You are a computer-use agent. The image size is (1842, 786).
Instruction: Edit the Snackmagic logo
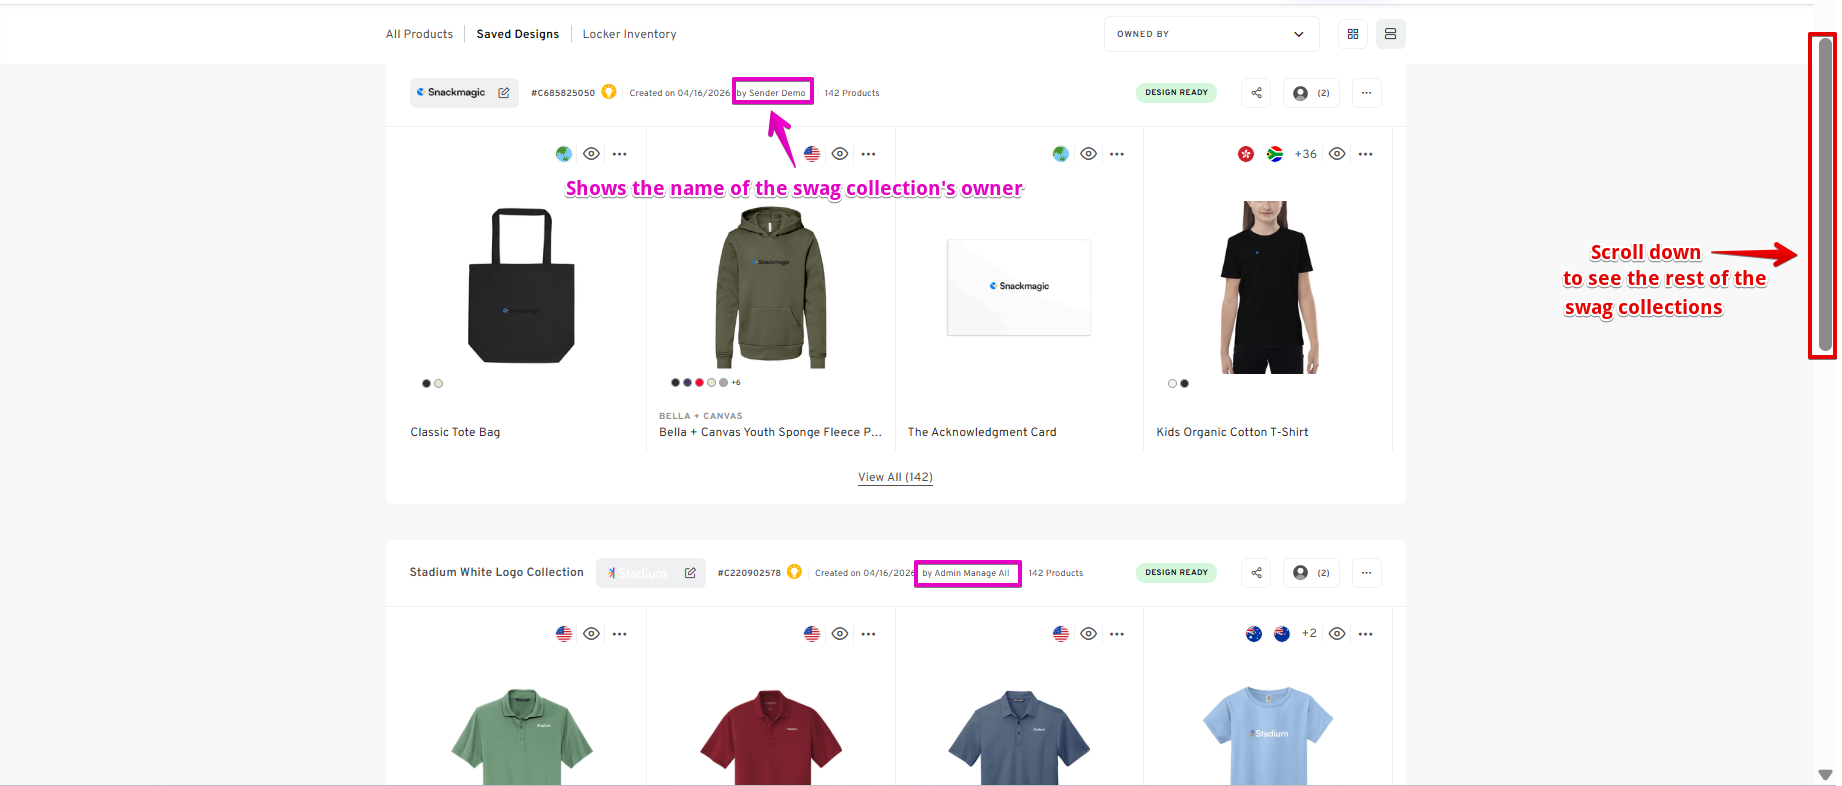[504, 93]
